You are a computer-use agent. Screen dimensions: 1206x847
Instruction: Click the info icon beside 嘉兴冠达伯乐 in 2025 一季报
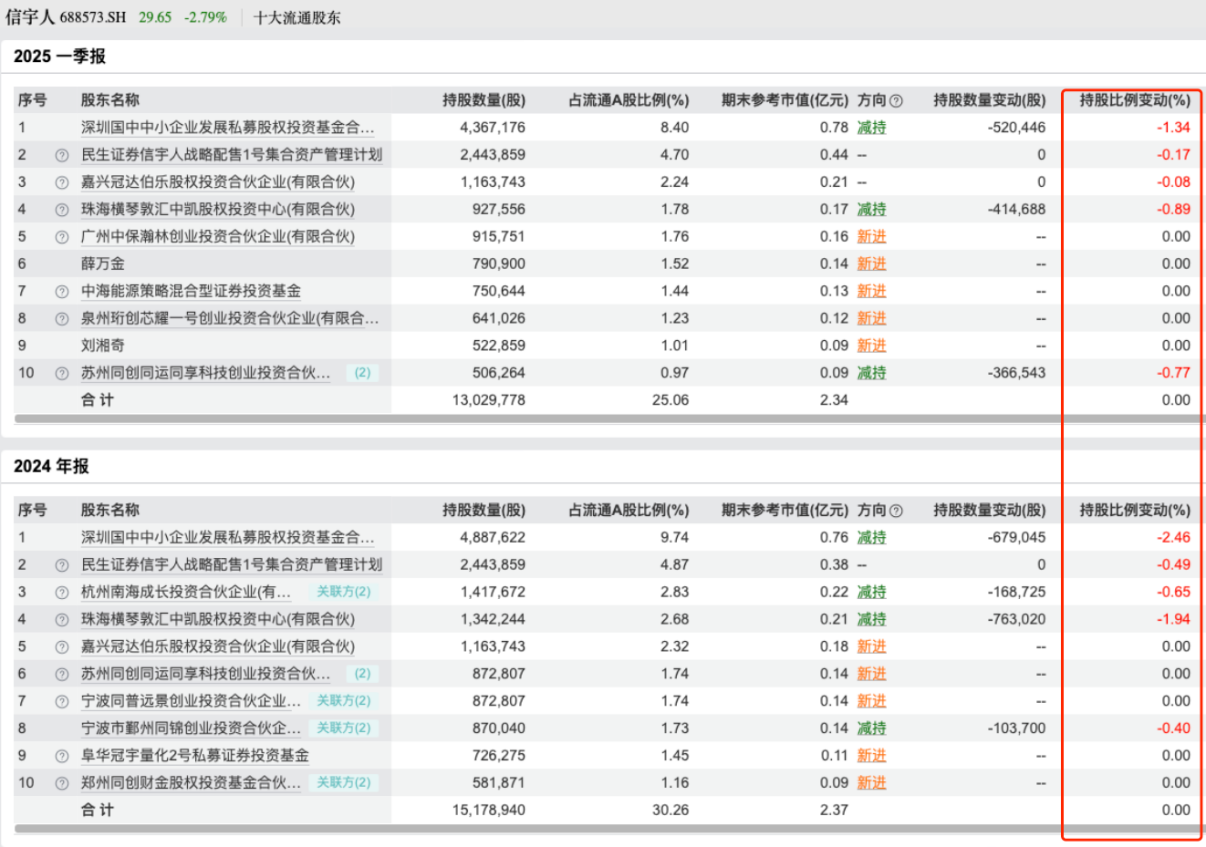[62, 182]
